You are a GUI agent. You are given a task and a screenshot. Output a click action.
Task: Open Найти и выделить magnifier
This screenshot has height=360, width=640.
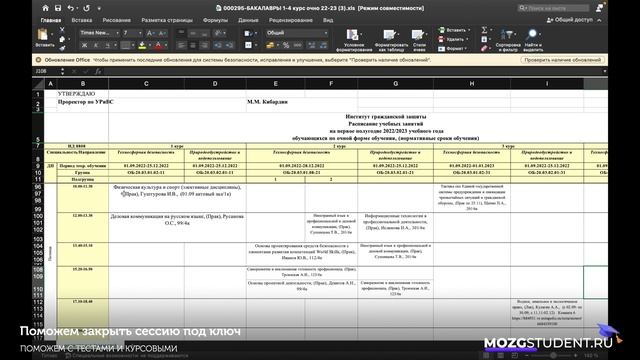point(532,34)
